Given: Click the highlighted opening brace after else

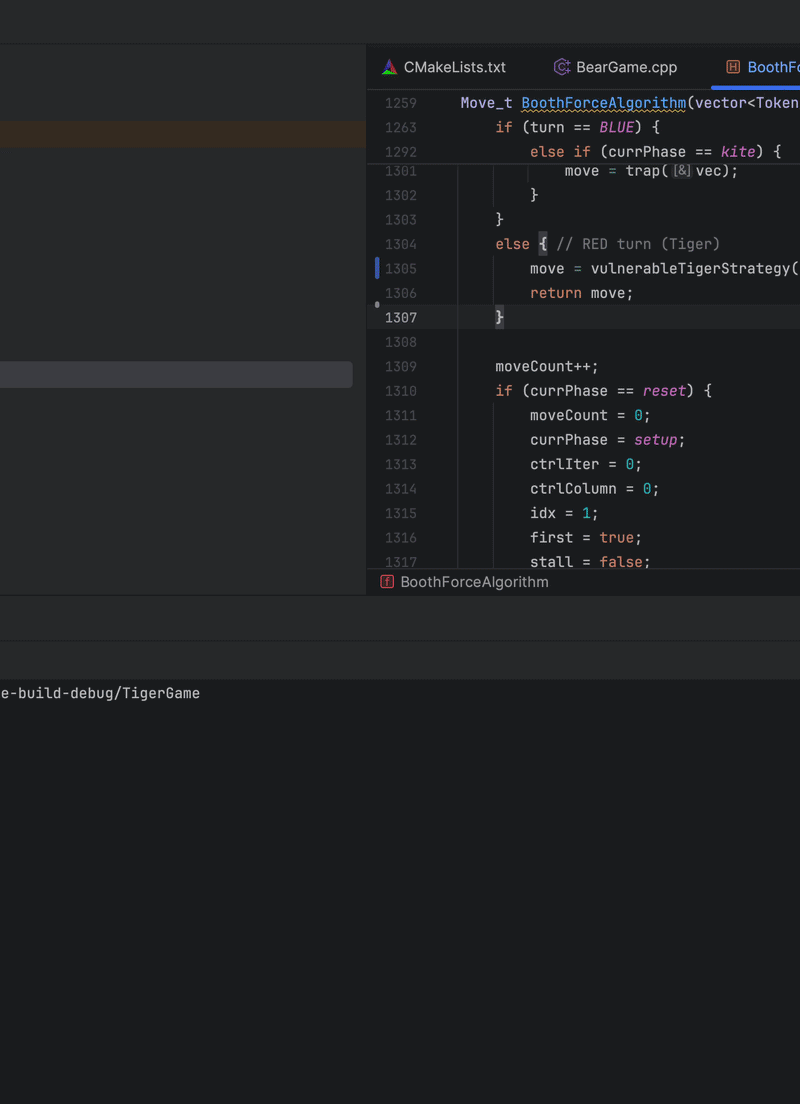Looking at the screenshot, I should tap(543, 244).
